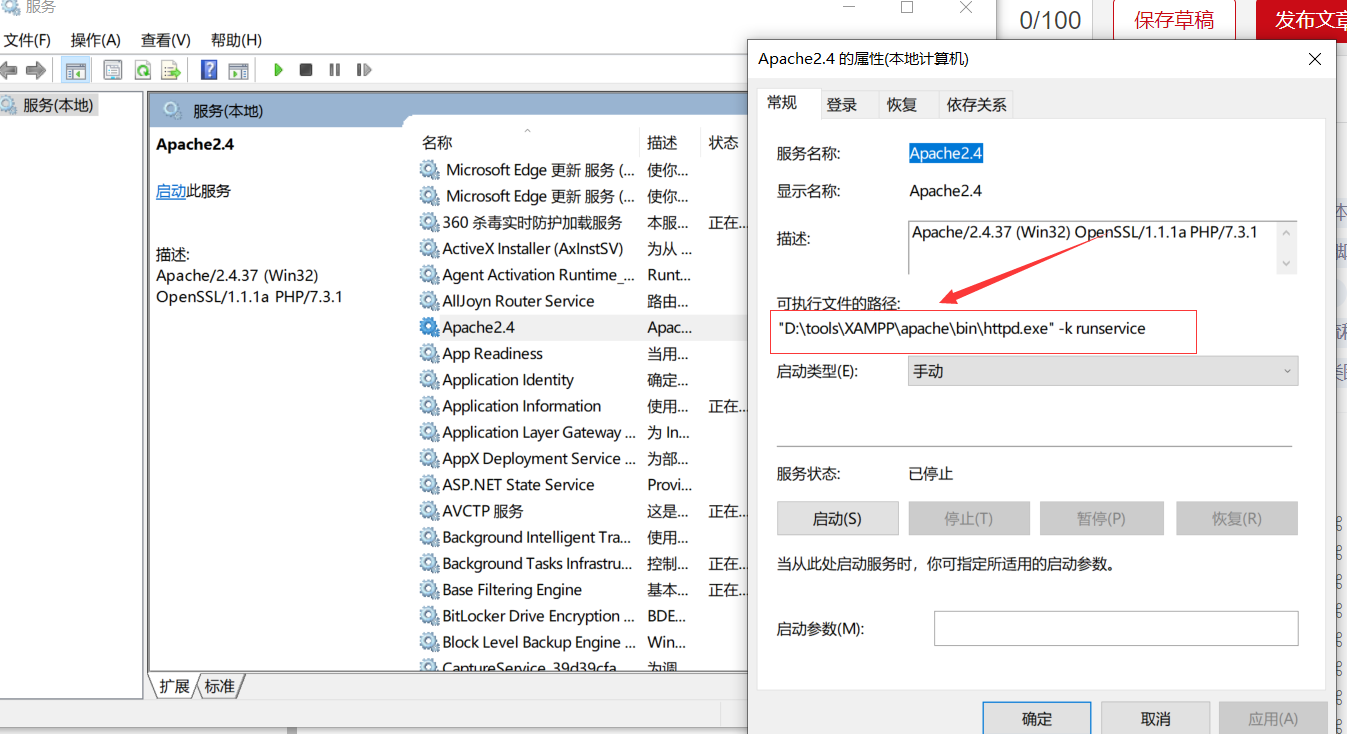This screenshot has width=1347, height=734.
Task: Open the Properties toolbar icon in Services
Action: tap(113, 70)
